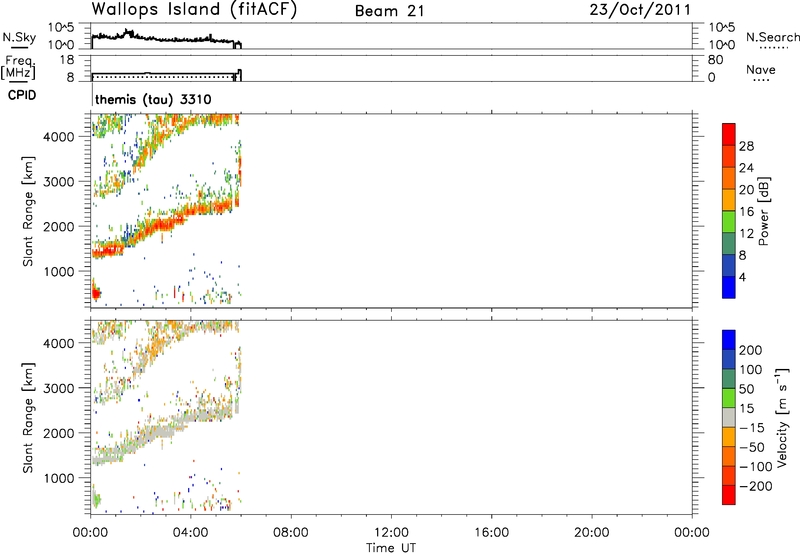Image resolution: width=800 pixels, height=554 pixels.
Task: Click the '4' power colorbar tick
Action: [x=742, y=277]
